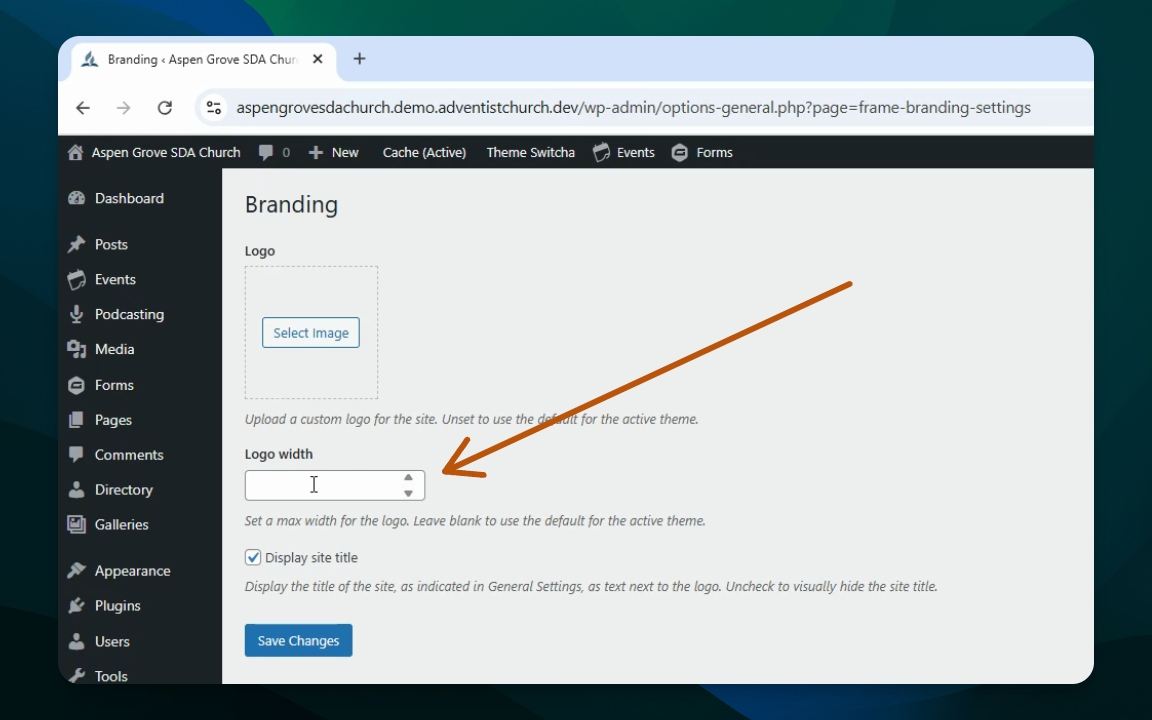The height and width of the screenshot is (720, 1152).
Task: Open the Posts menu
Action: [x=111, y=244]
